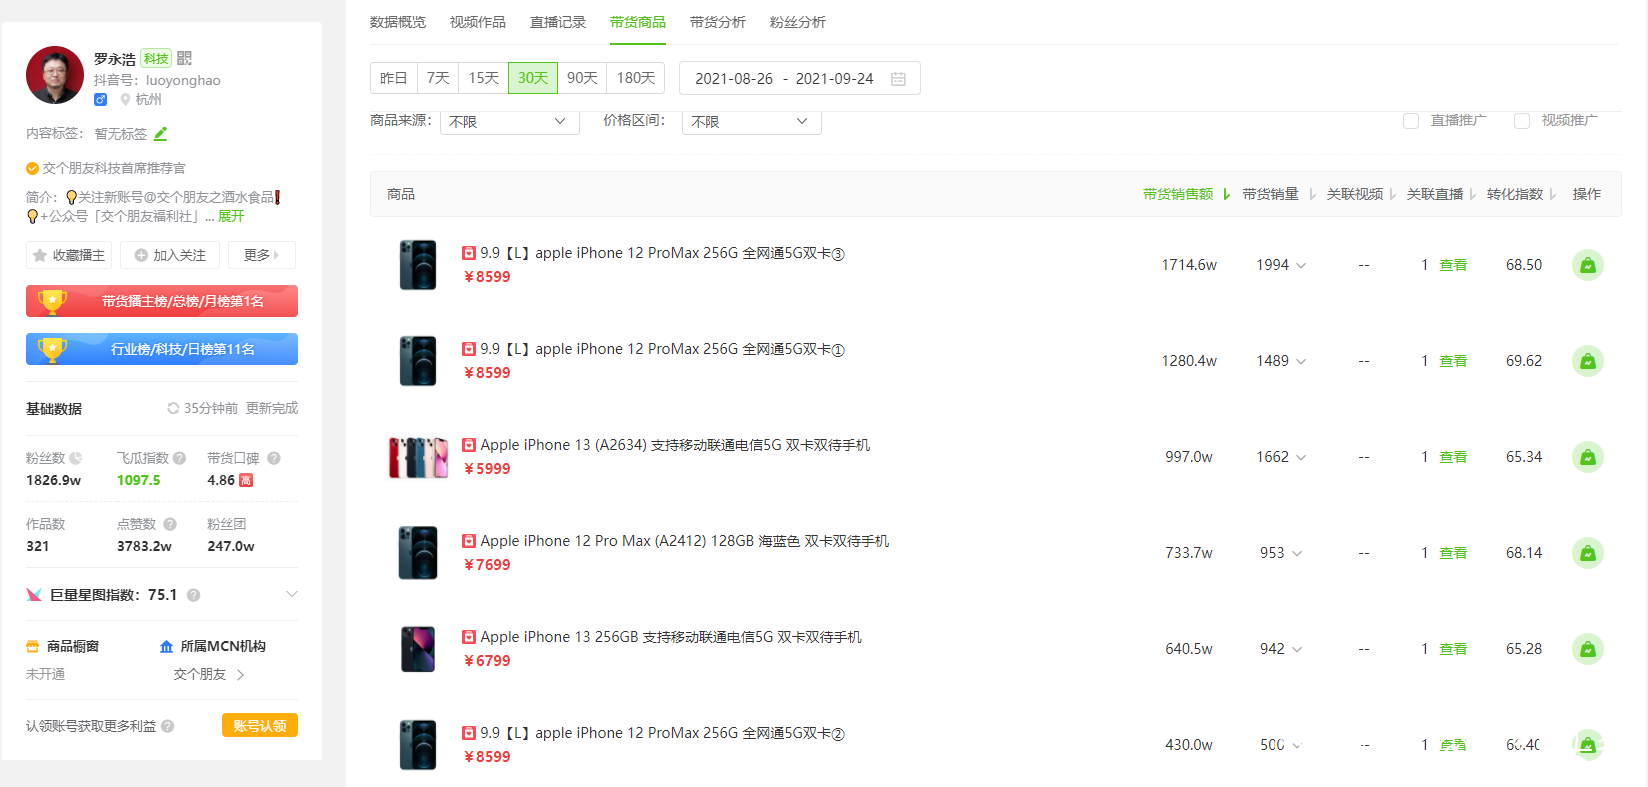Expand sales volume 1994 chevron
Viewport: 1648px width, 787px height.
coord(1301,265)
